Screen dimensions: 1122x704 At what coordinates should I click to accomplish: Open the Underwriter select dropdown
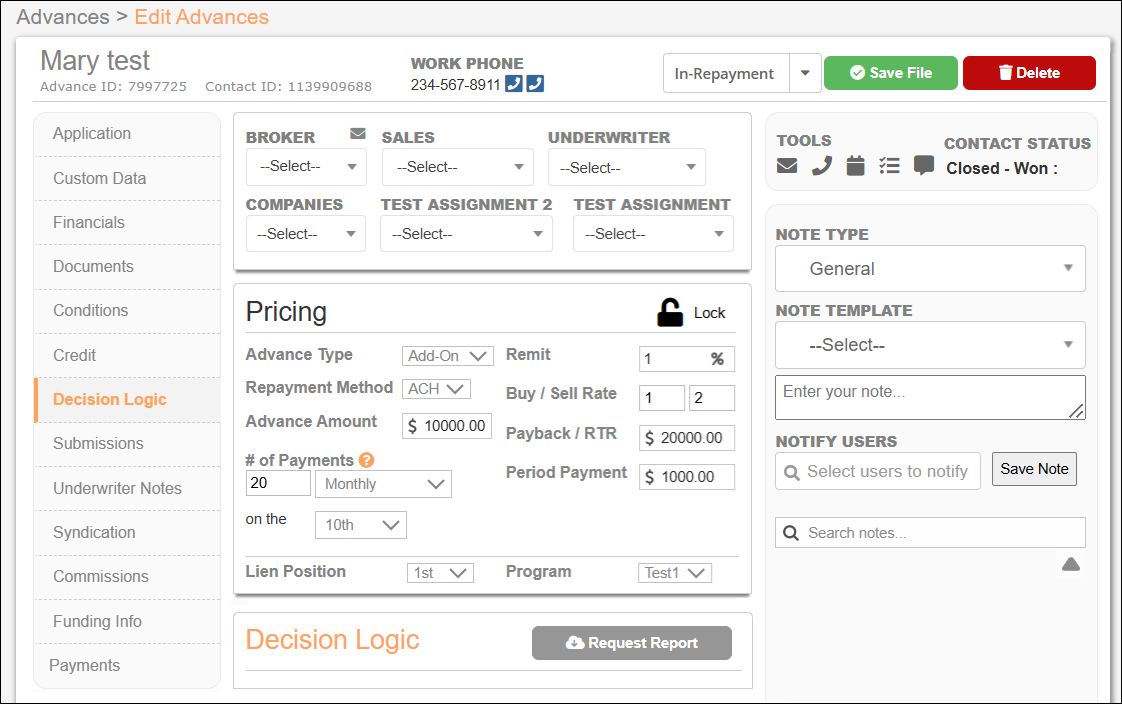(x=626, y=168)
